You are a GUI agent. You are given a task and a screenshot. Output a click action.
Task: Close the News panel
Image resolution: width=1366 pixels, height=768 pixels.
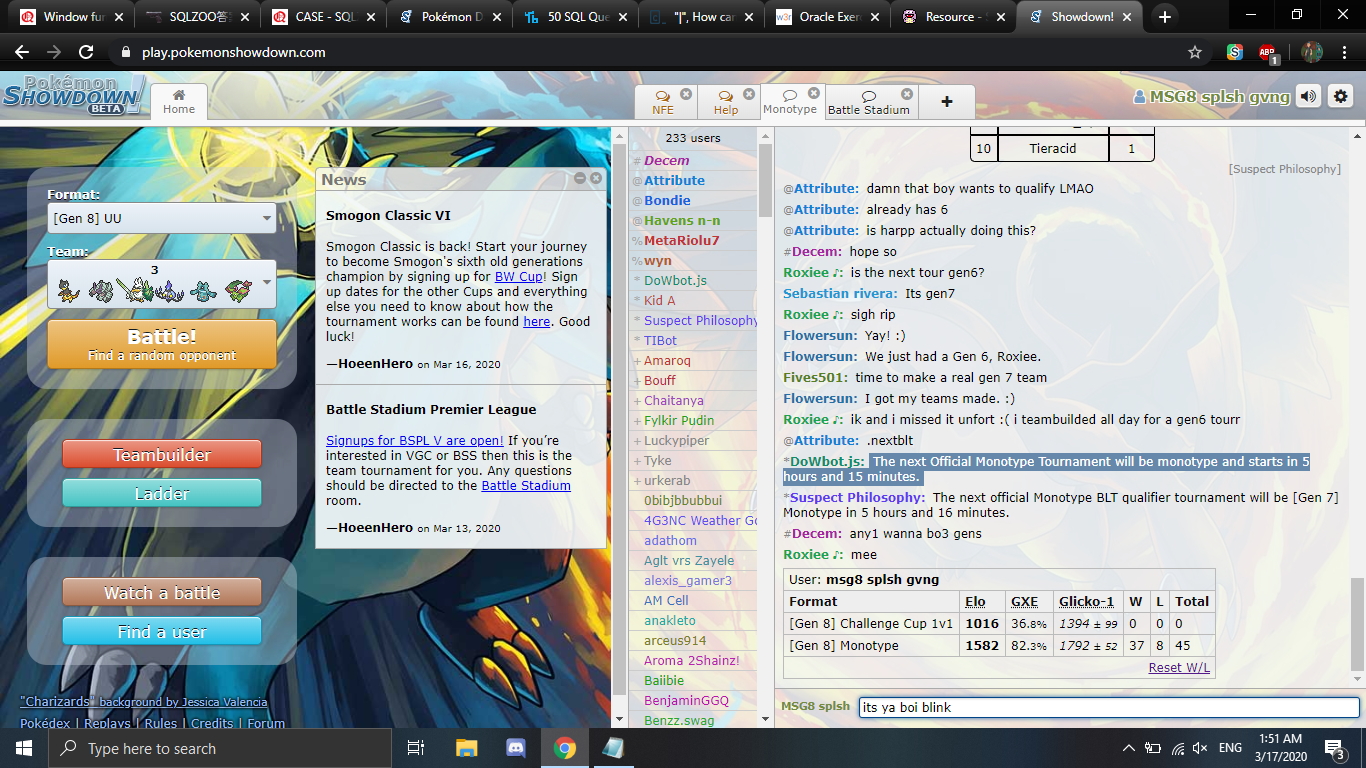(x=596, y=178)
